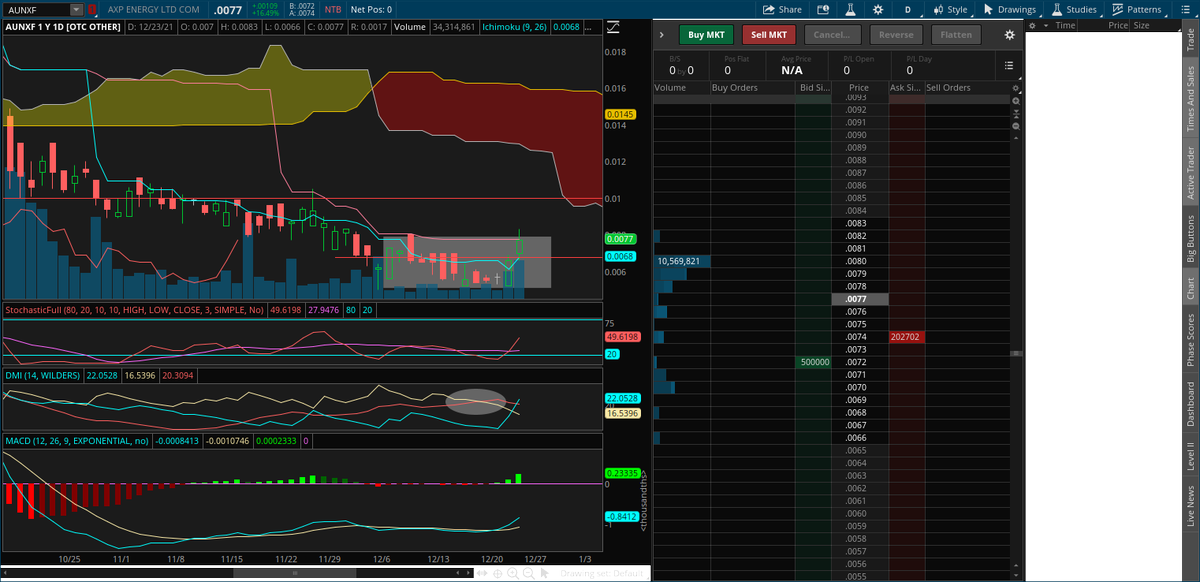Open the Studies menu

click(x=1073, y=9)
